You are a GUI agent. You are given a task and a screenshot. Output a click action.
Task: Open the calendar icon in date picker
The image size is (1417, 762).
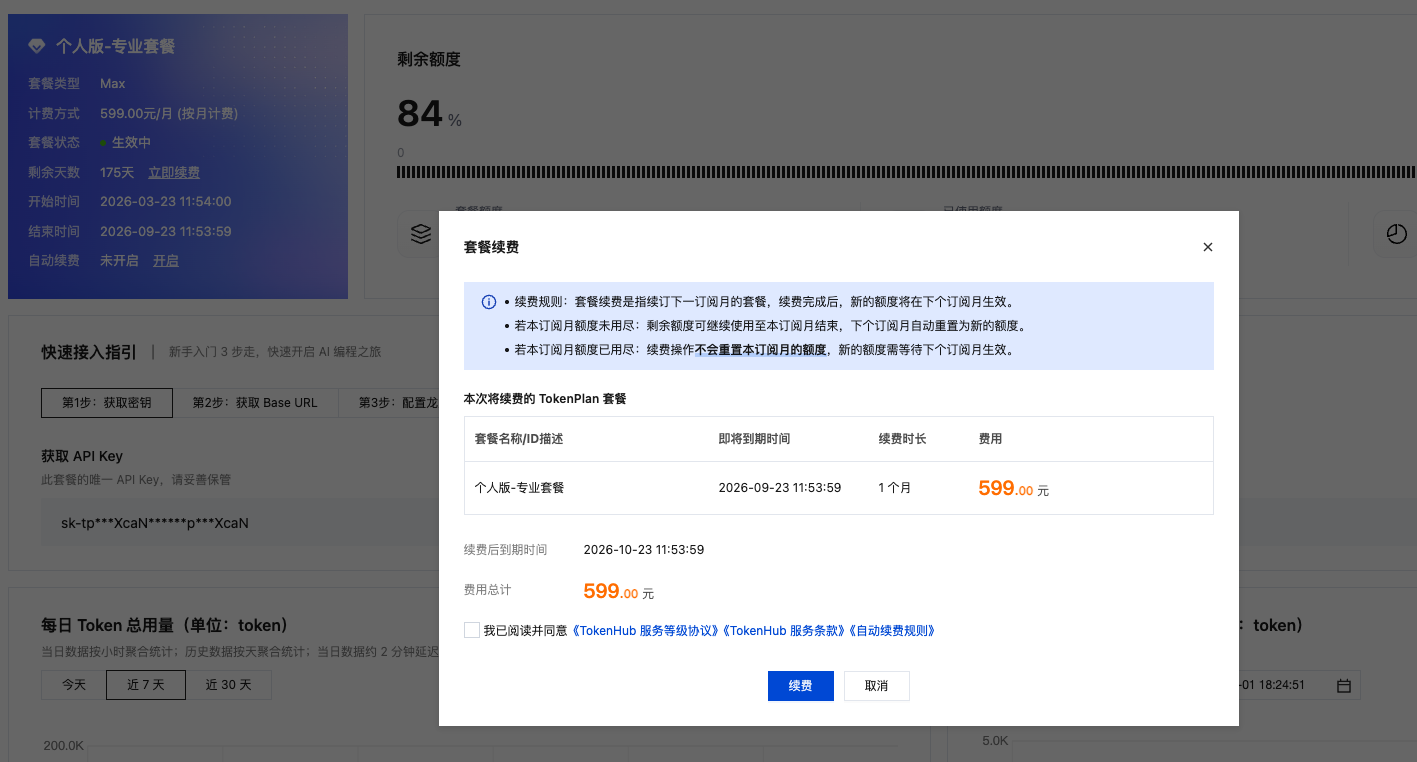pos(1344,686)
